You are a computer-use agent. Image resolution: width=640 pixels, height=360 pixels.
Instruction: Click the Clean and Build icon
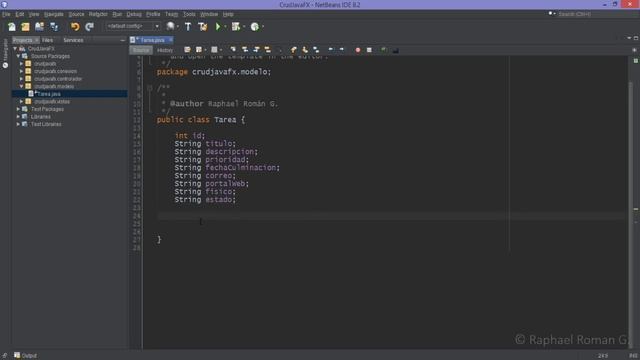[x=202, y=27]
